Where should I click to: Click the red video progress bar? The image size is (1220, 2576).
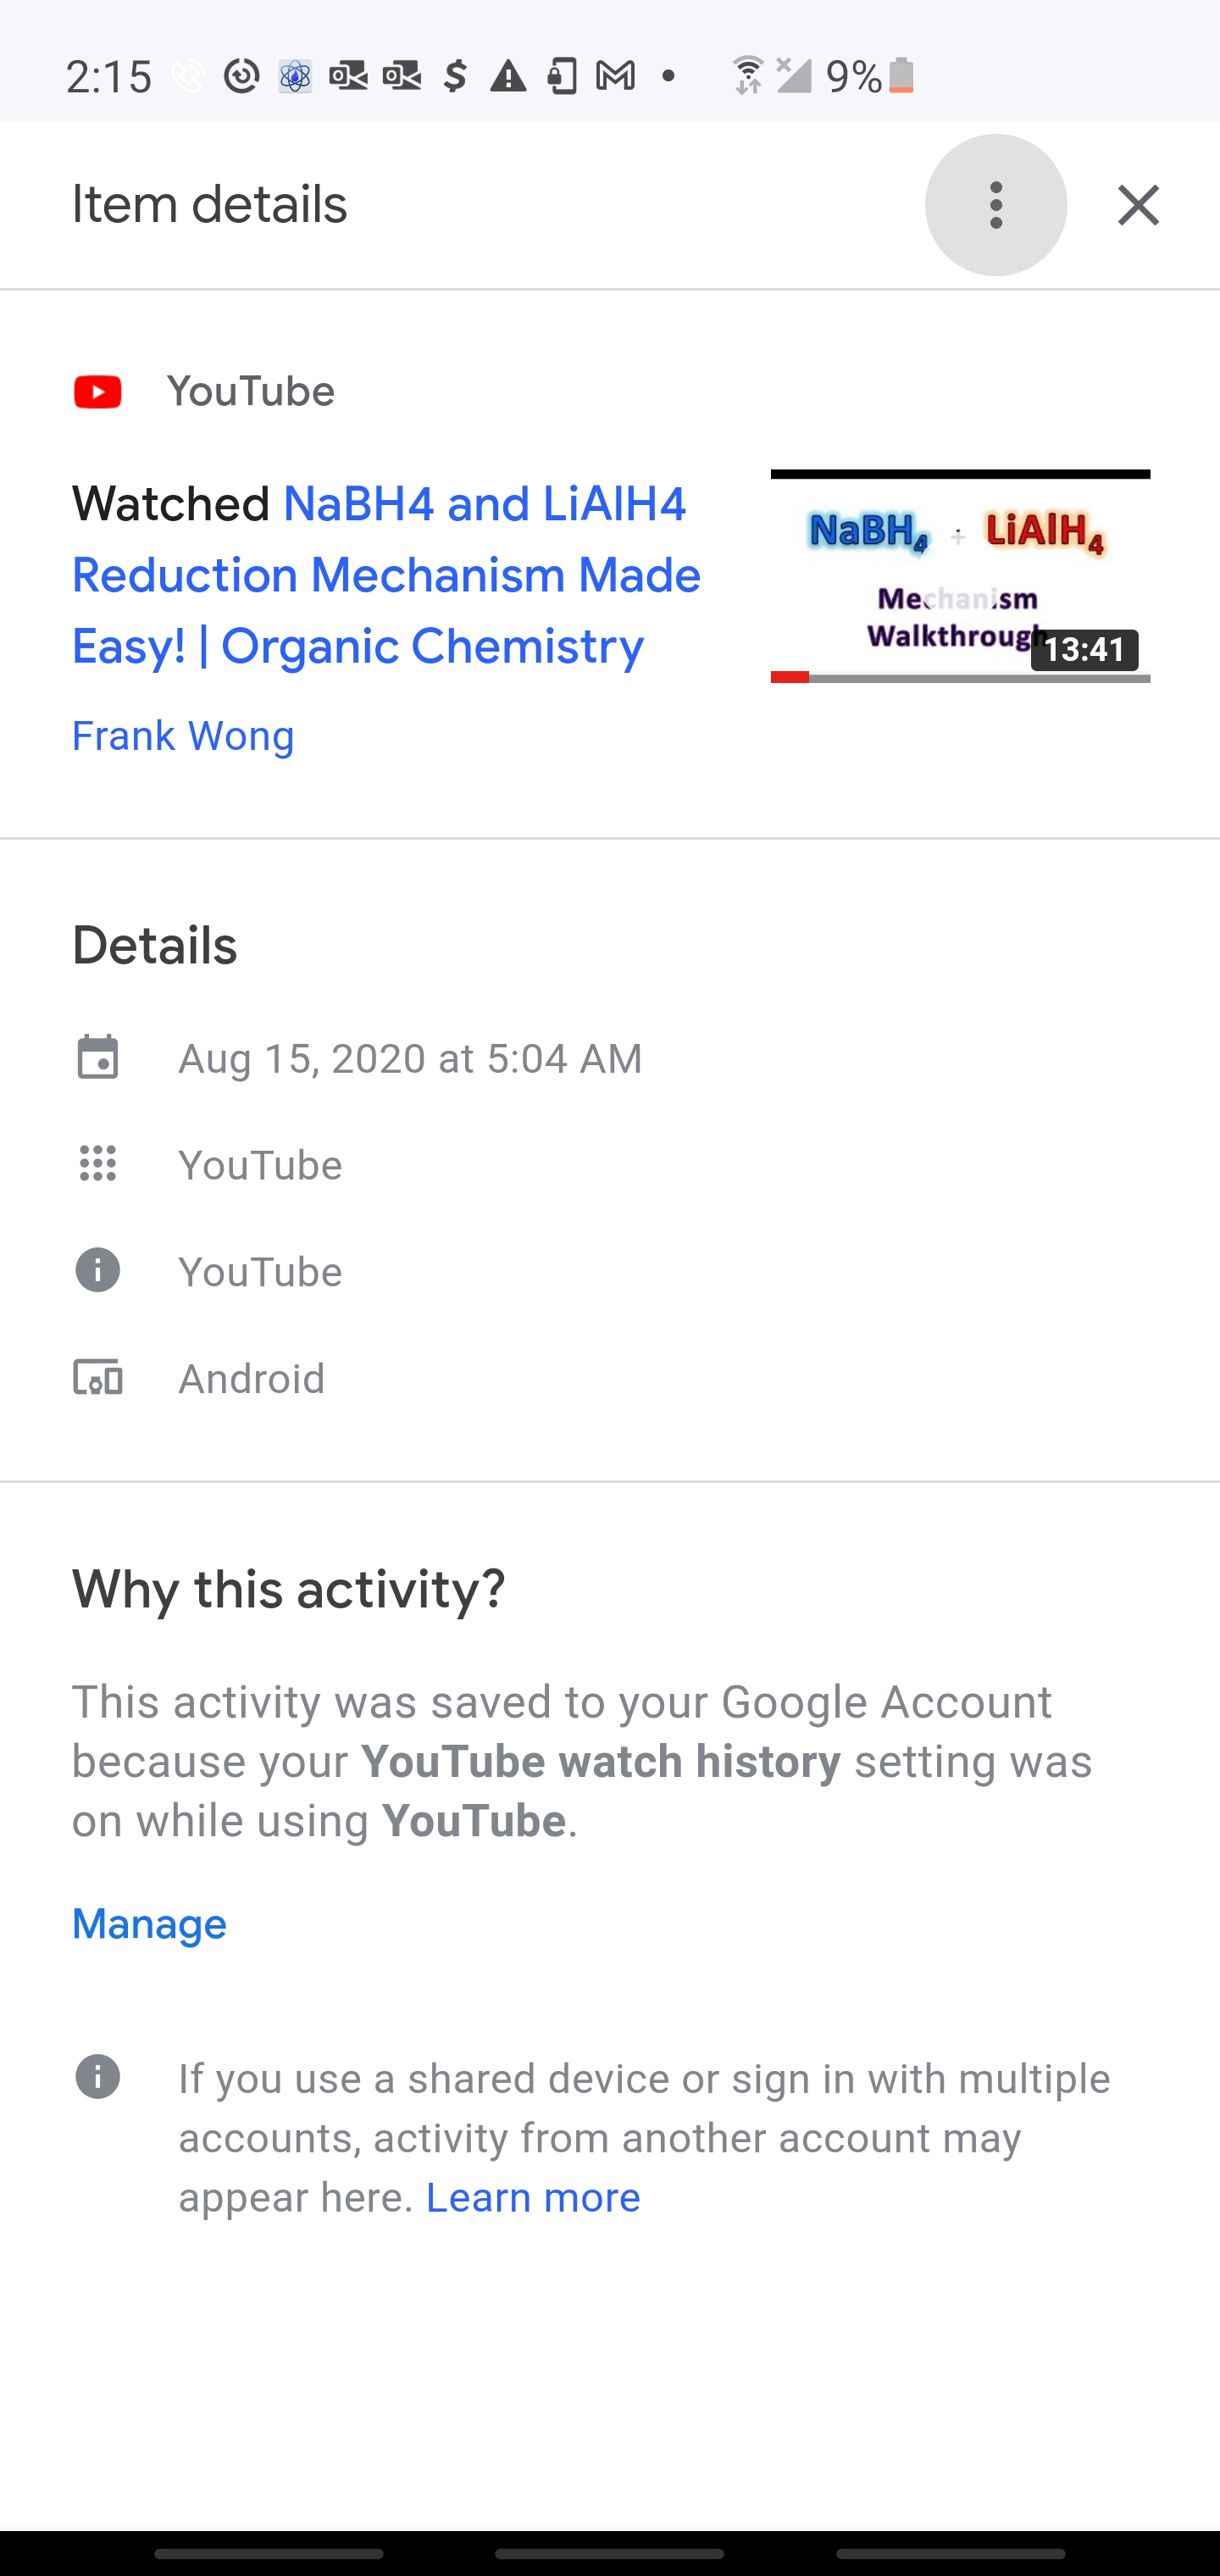tap(790, 677)
